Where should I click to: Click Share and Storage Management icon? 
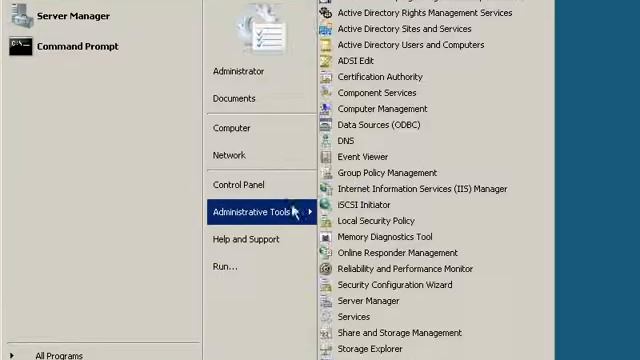pyautogui.click(x=326, y=333)
